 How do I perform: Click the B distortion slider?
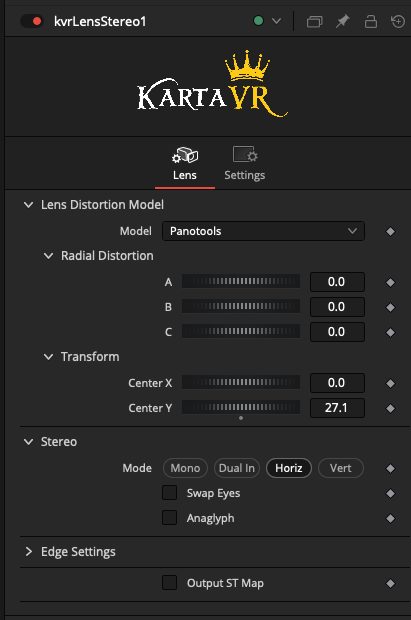coord(241,307)
